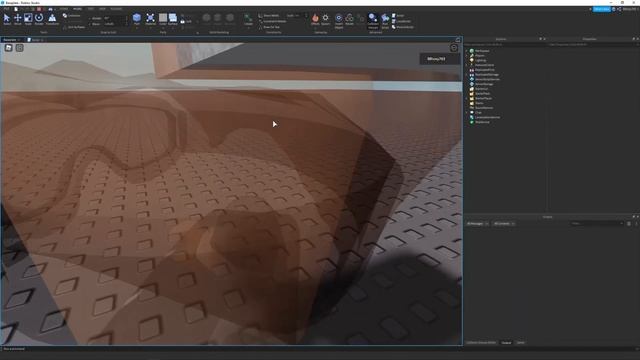The image size is (640, 360).
Task: Choose the Transform tool
Action: tap(52, 19)
